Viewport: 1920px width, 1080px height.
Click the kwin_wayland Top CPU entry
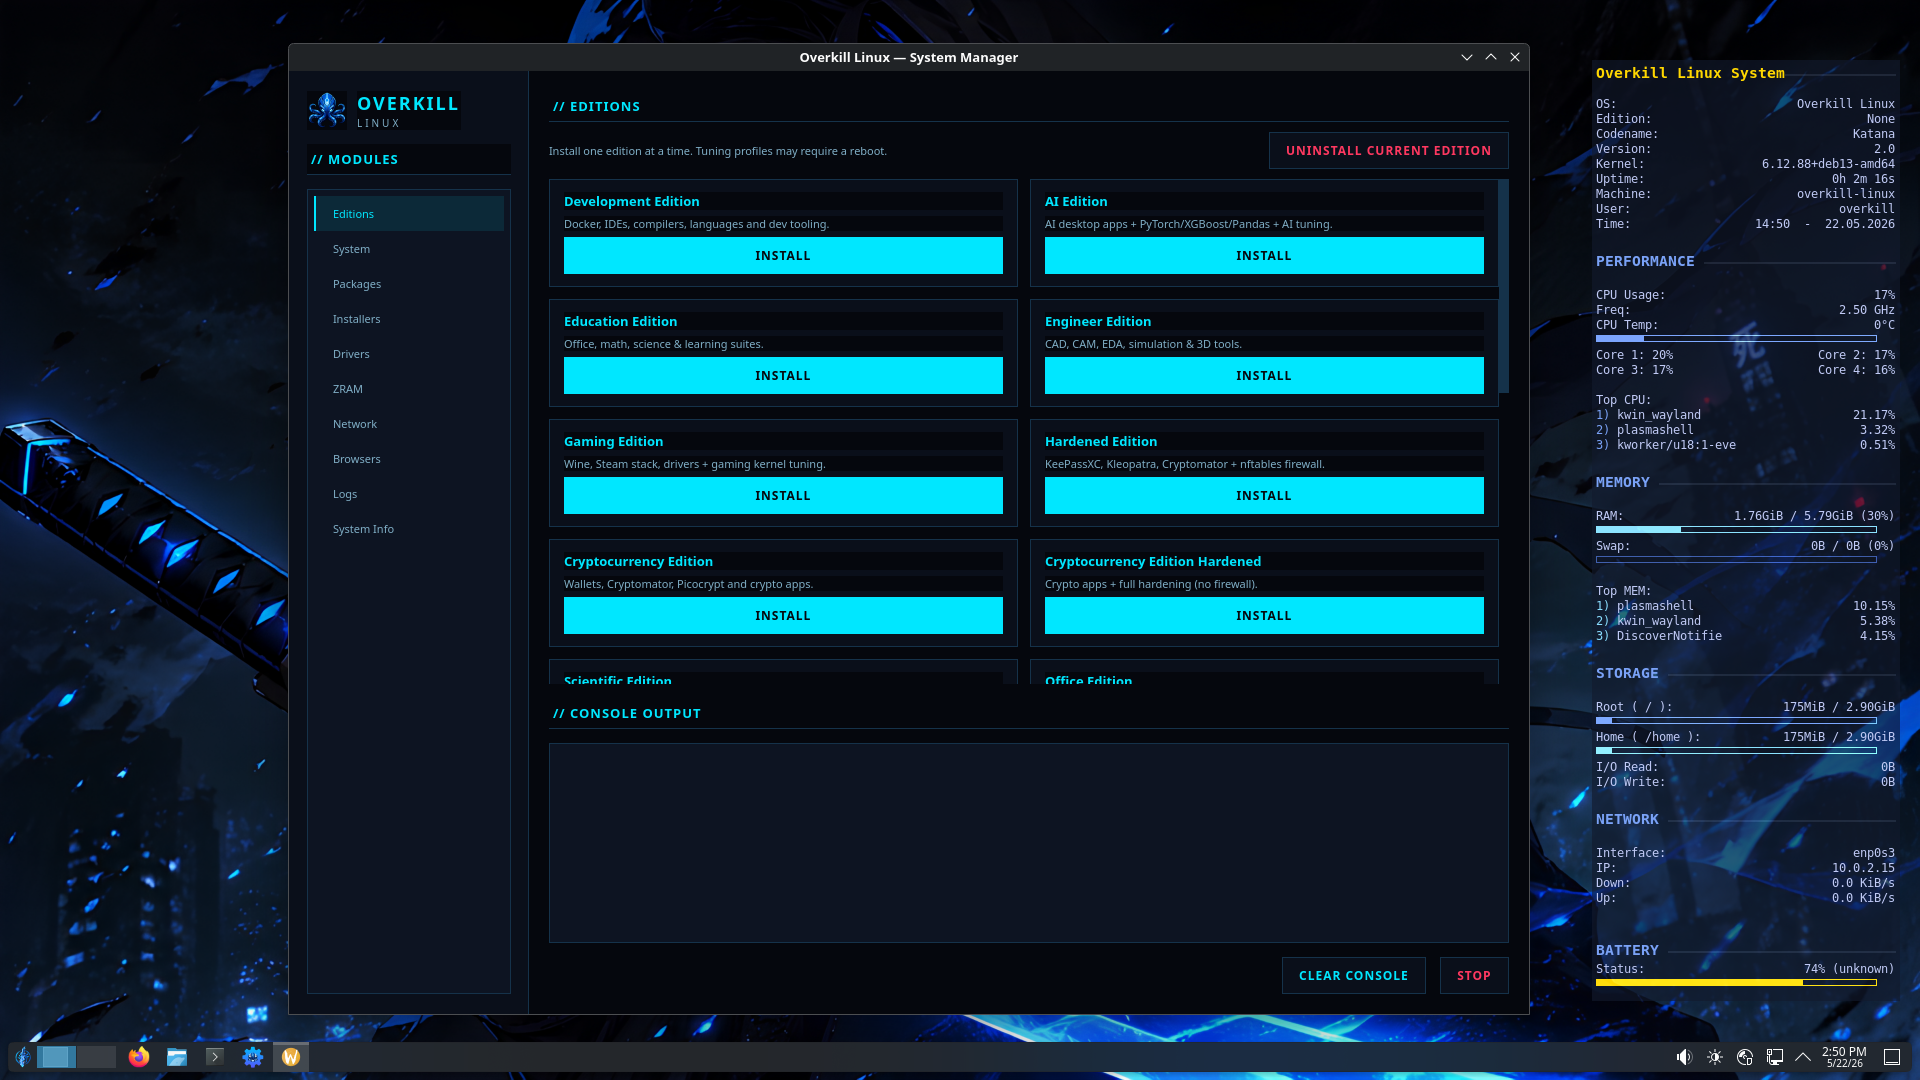point(1745,415)
